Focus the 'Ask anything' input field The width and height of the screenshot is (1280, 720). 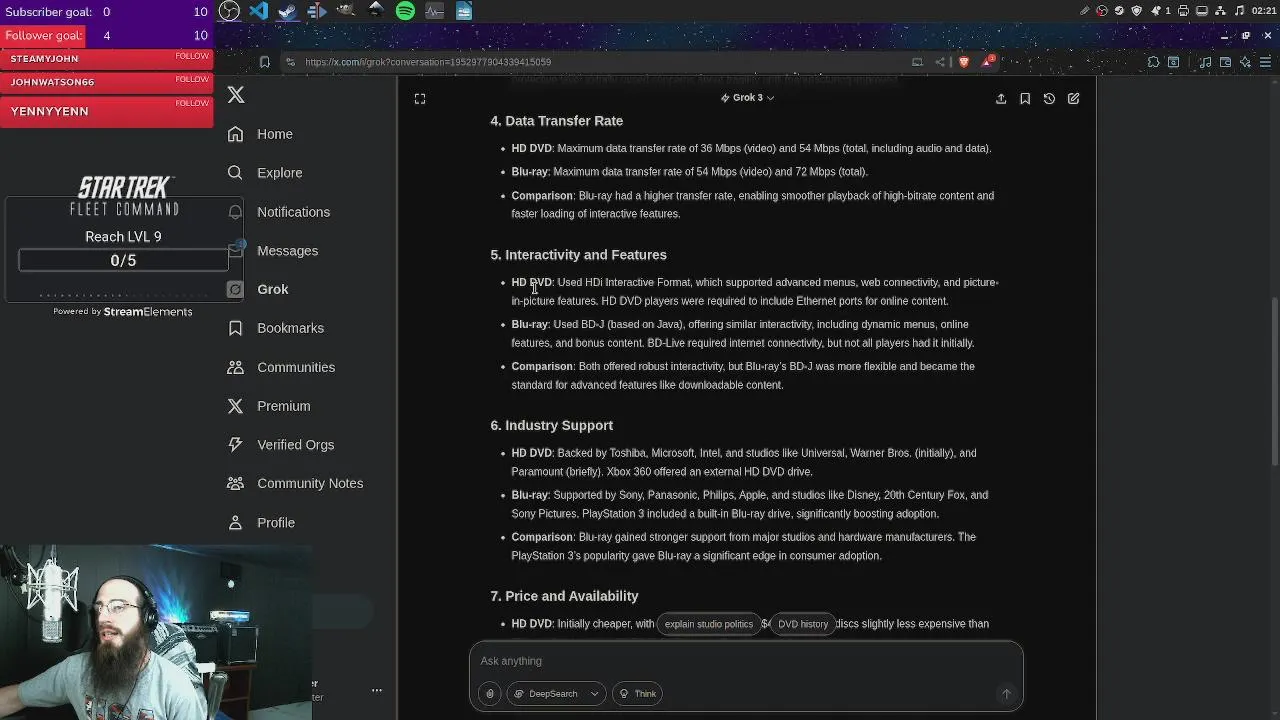pos(746,661)
